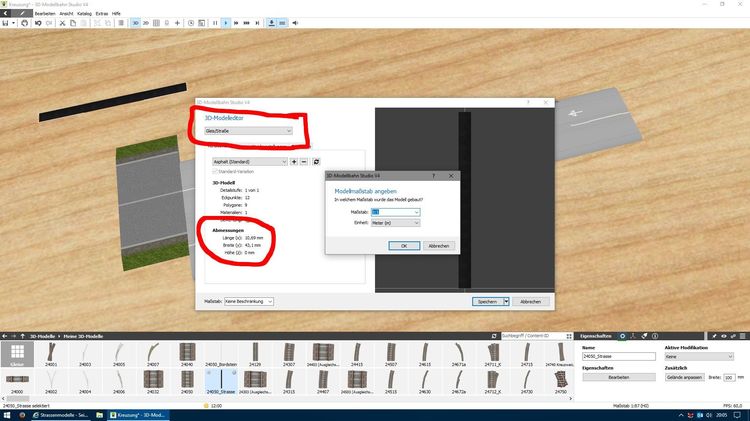Select the 24001 track thumbnail
The image size is (750, 421).
click(51, 355)
